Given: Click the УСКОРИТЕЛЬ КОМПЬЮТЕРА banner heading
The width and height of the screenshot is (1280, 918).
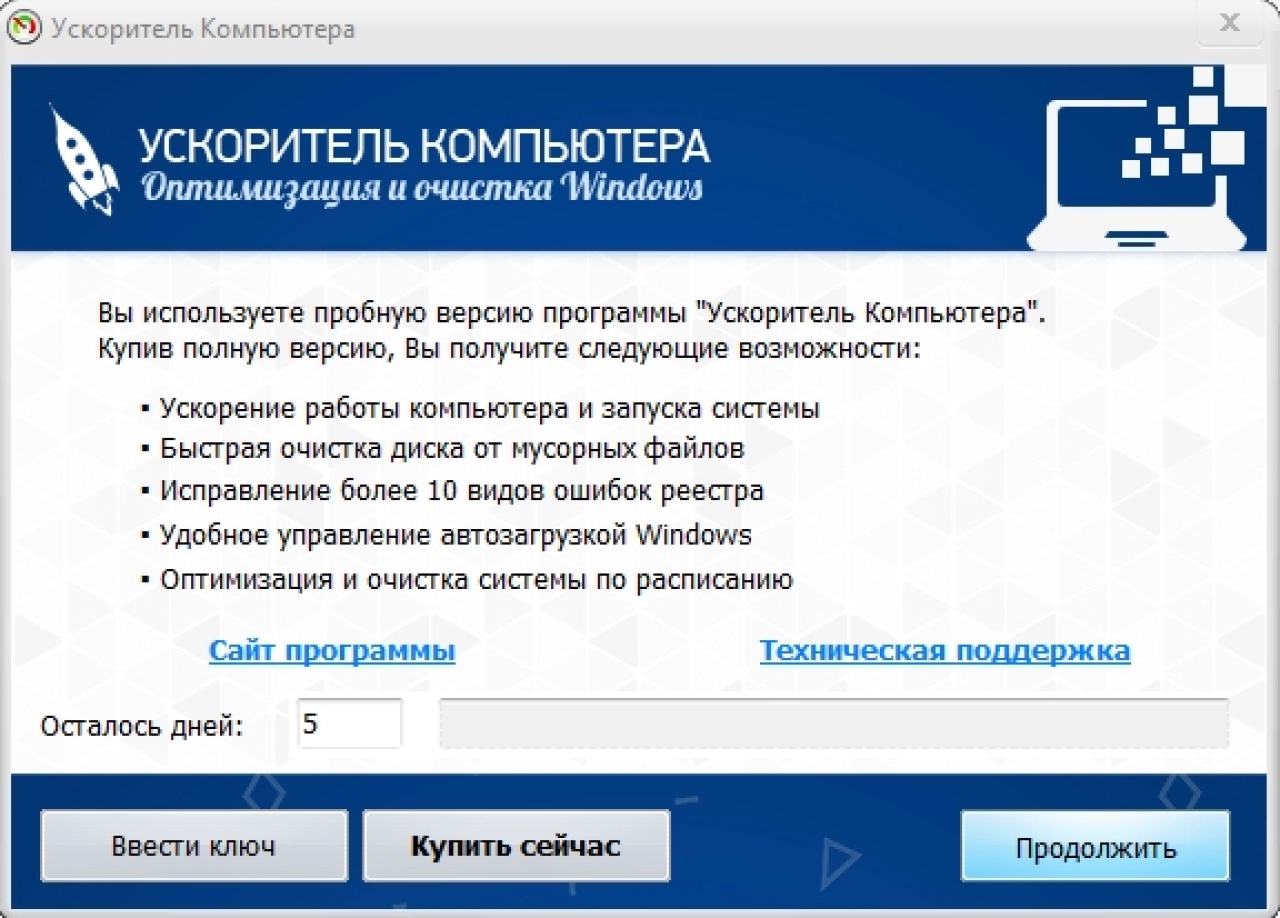Looking at the screenshot, I should tap(424, 147).
